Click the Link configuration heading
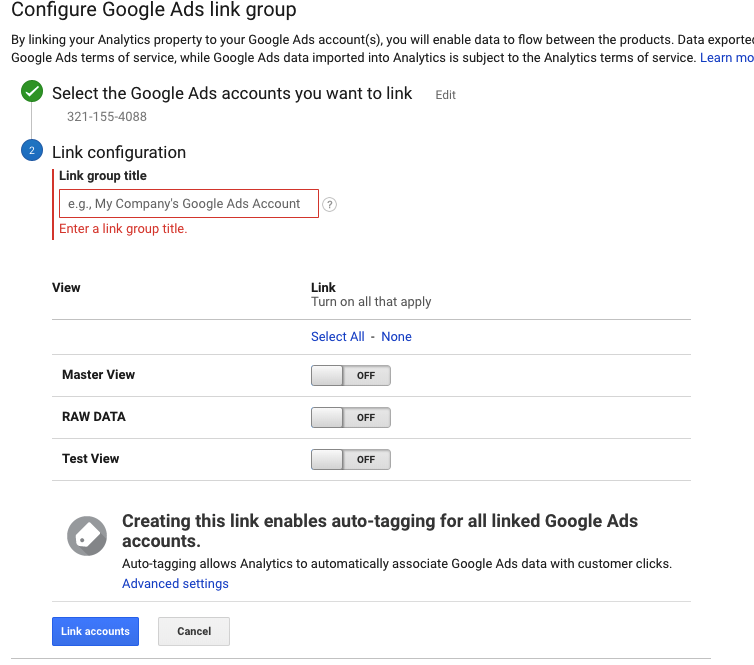This screenshot has height=665, width=754. [119, 152]
